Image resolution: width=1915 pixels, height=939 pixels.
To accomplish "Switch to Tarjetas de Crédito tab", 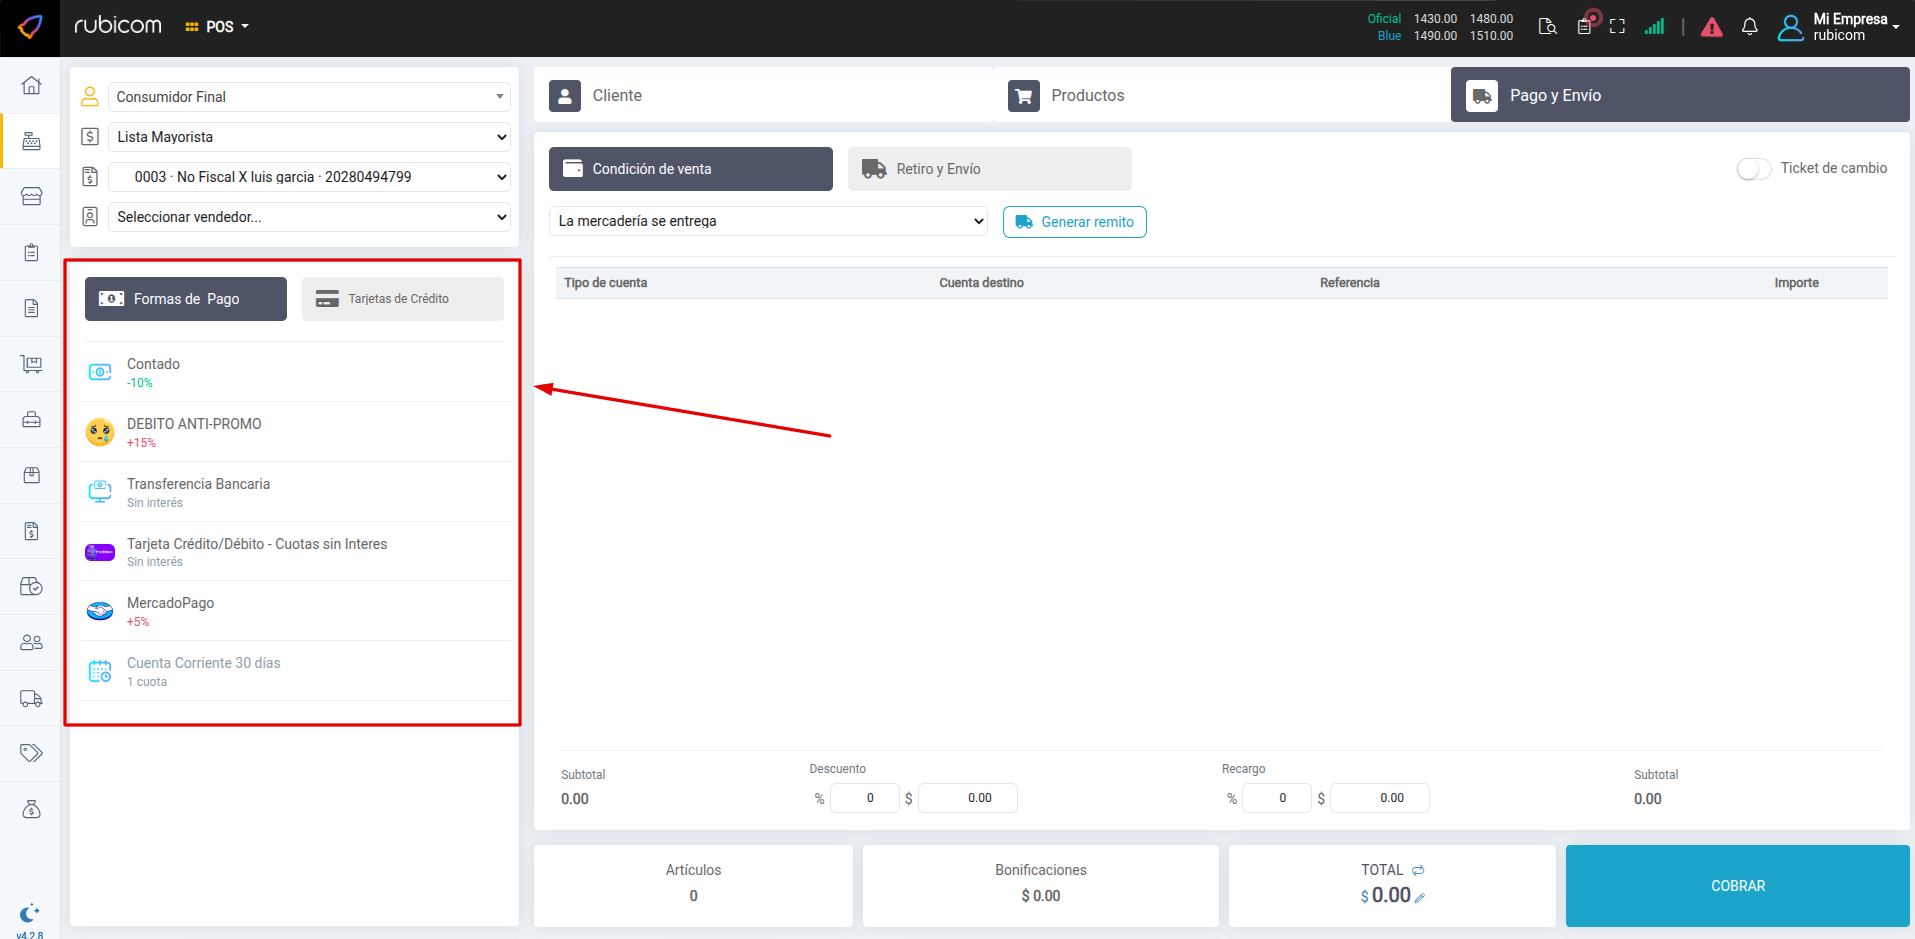I will coord(402,299).
